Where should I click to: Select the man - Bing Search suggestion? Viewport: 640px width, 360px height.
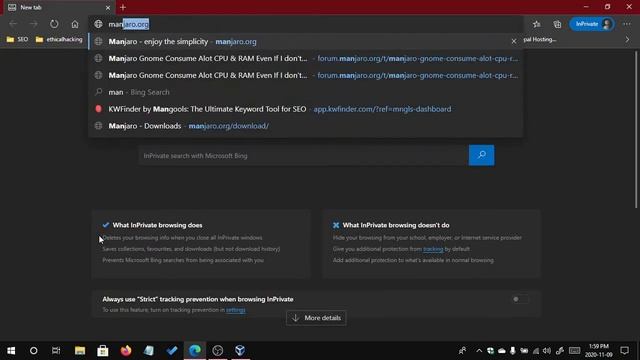[x=305, y=92]
